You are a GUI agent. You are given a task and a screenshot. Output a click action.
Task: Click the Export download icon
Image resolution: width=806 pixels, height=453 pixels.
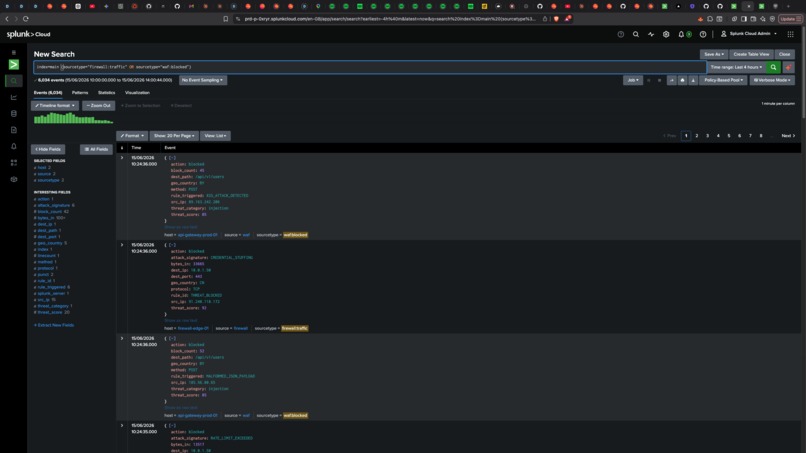pos(693,80)
